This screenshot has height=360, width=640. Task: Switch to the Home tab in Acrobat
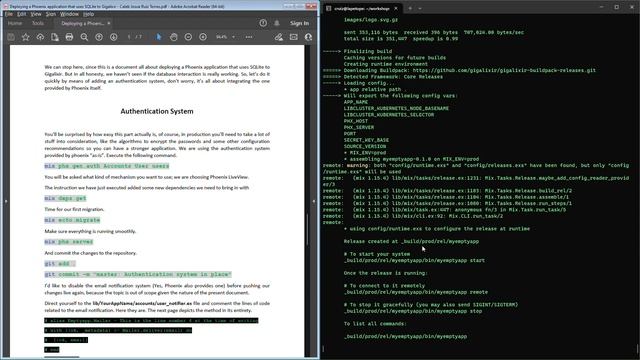tap(15, 23)
